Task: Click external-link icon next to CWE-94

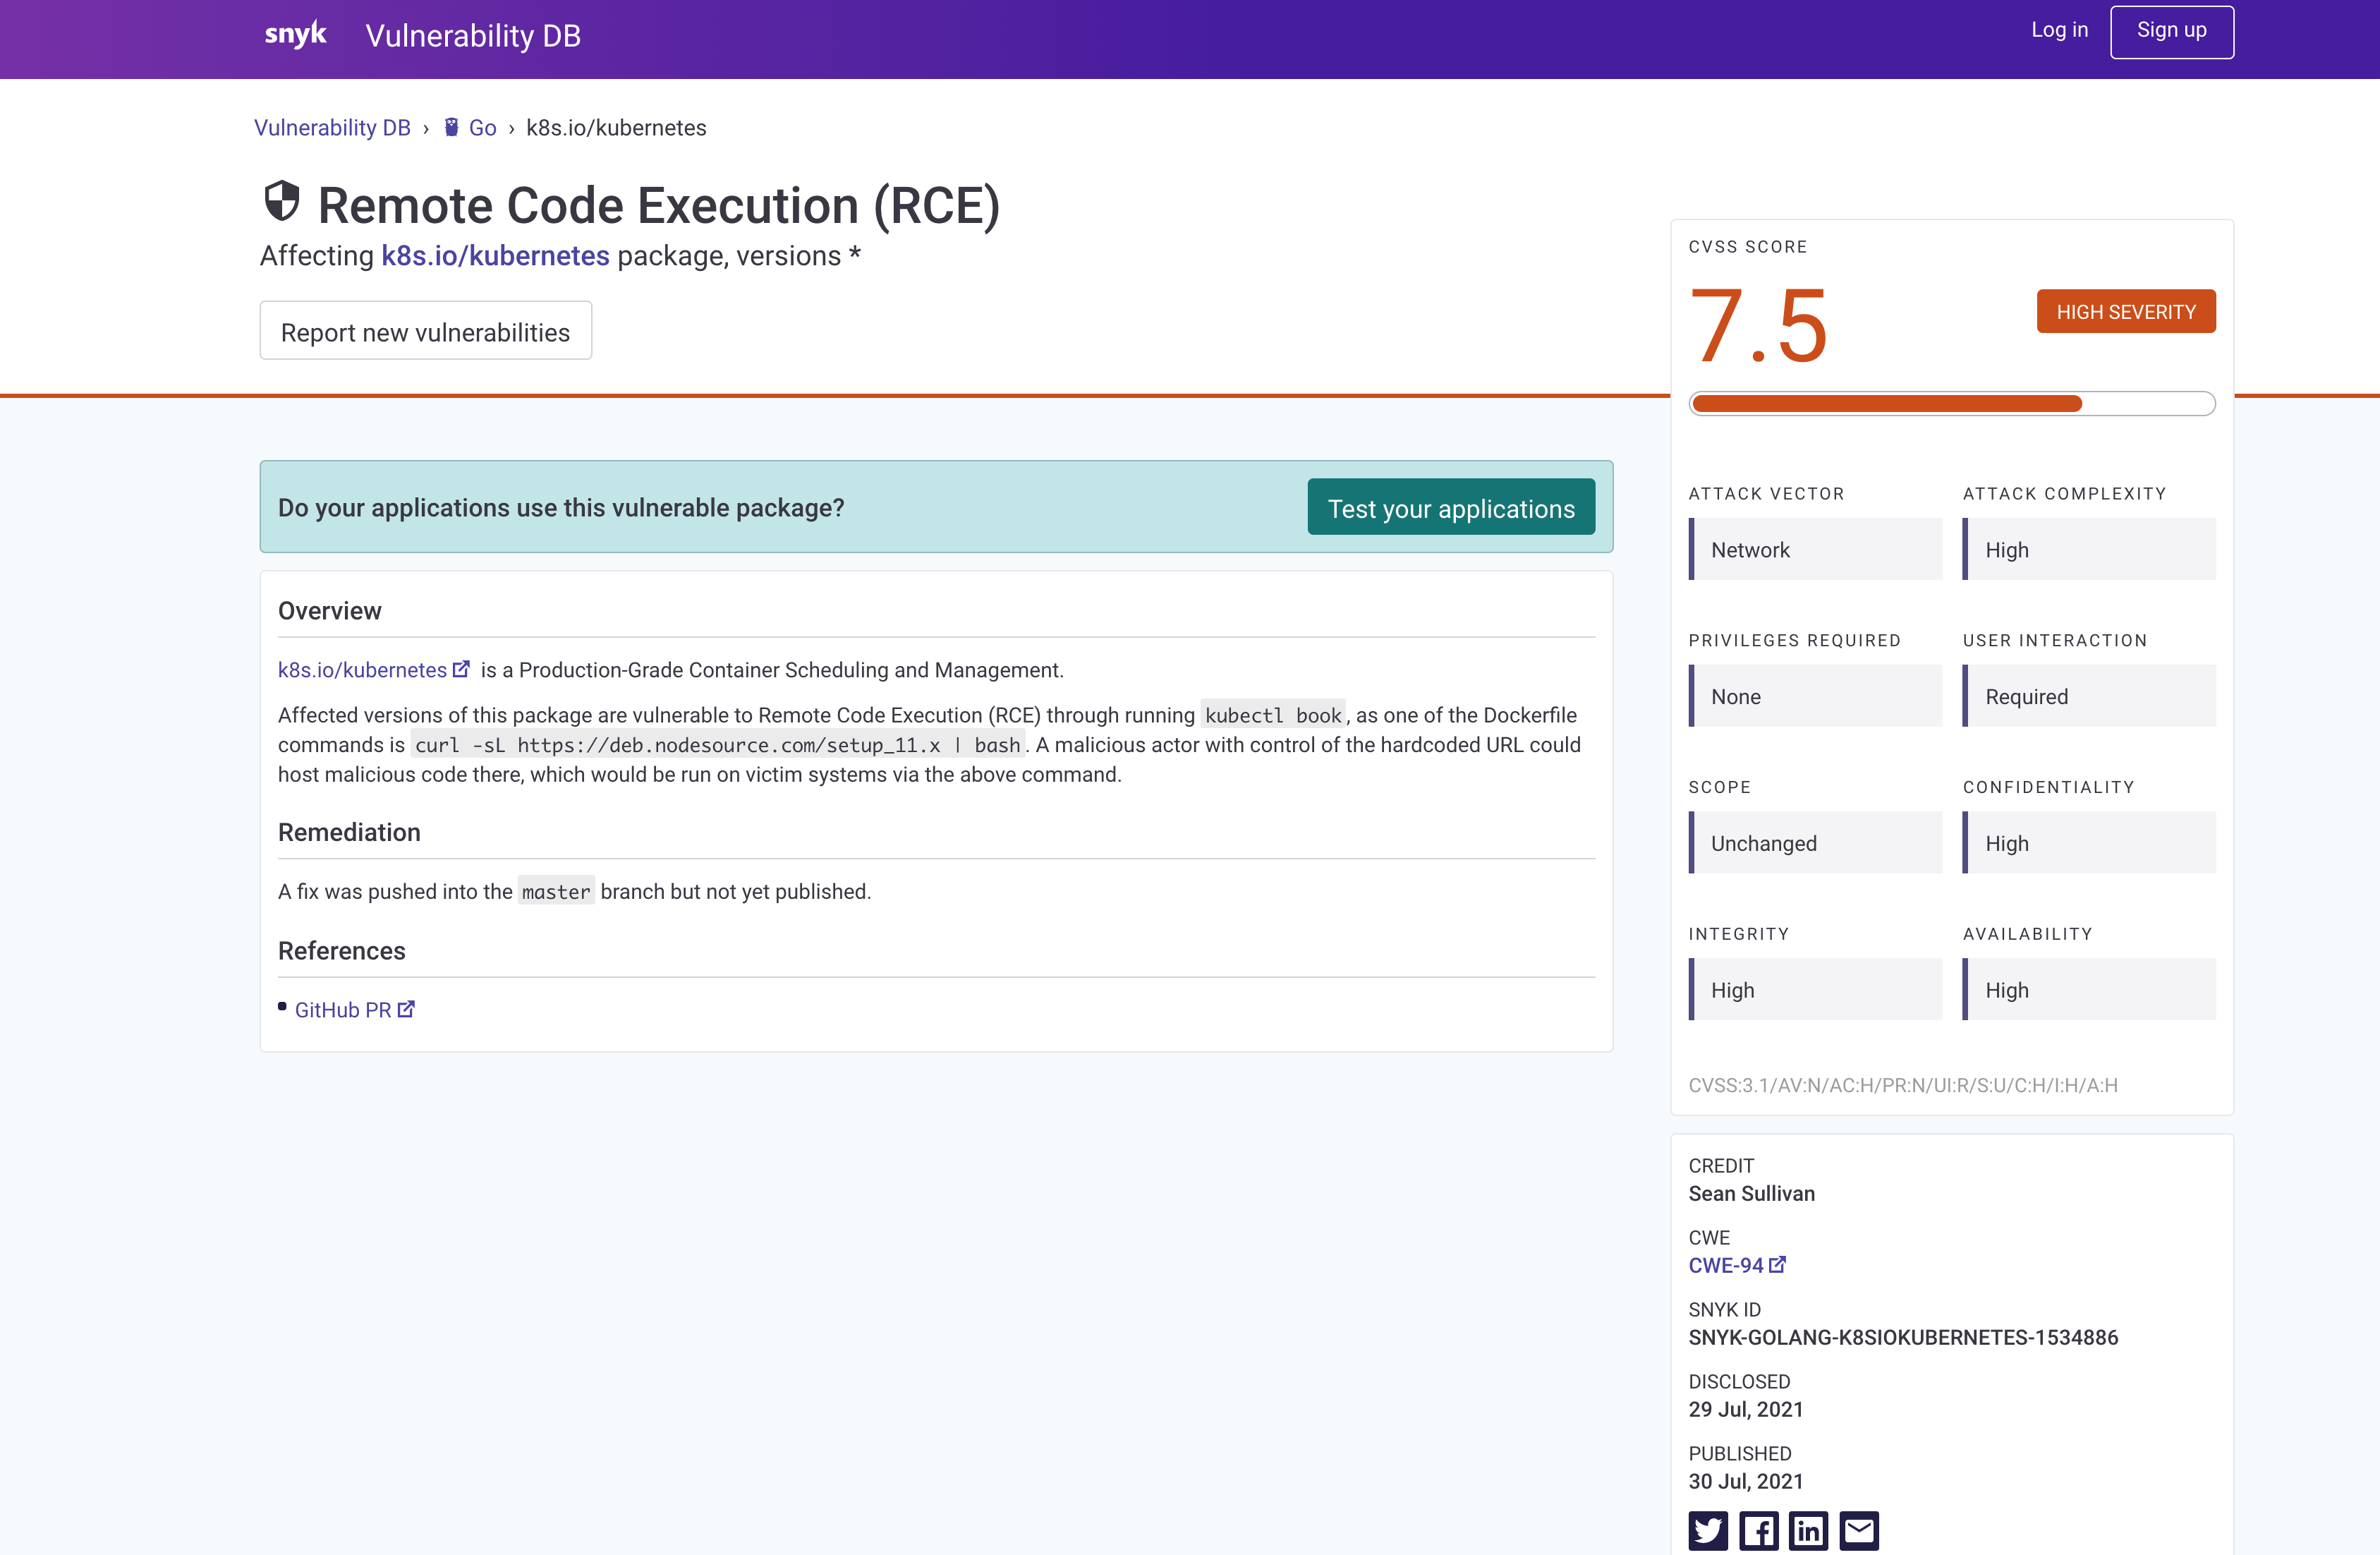Action: pos(1777,1264)
